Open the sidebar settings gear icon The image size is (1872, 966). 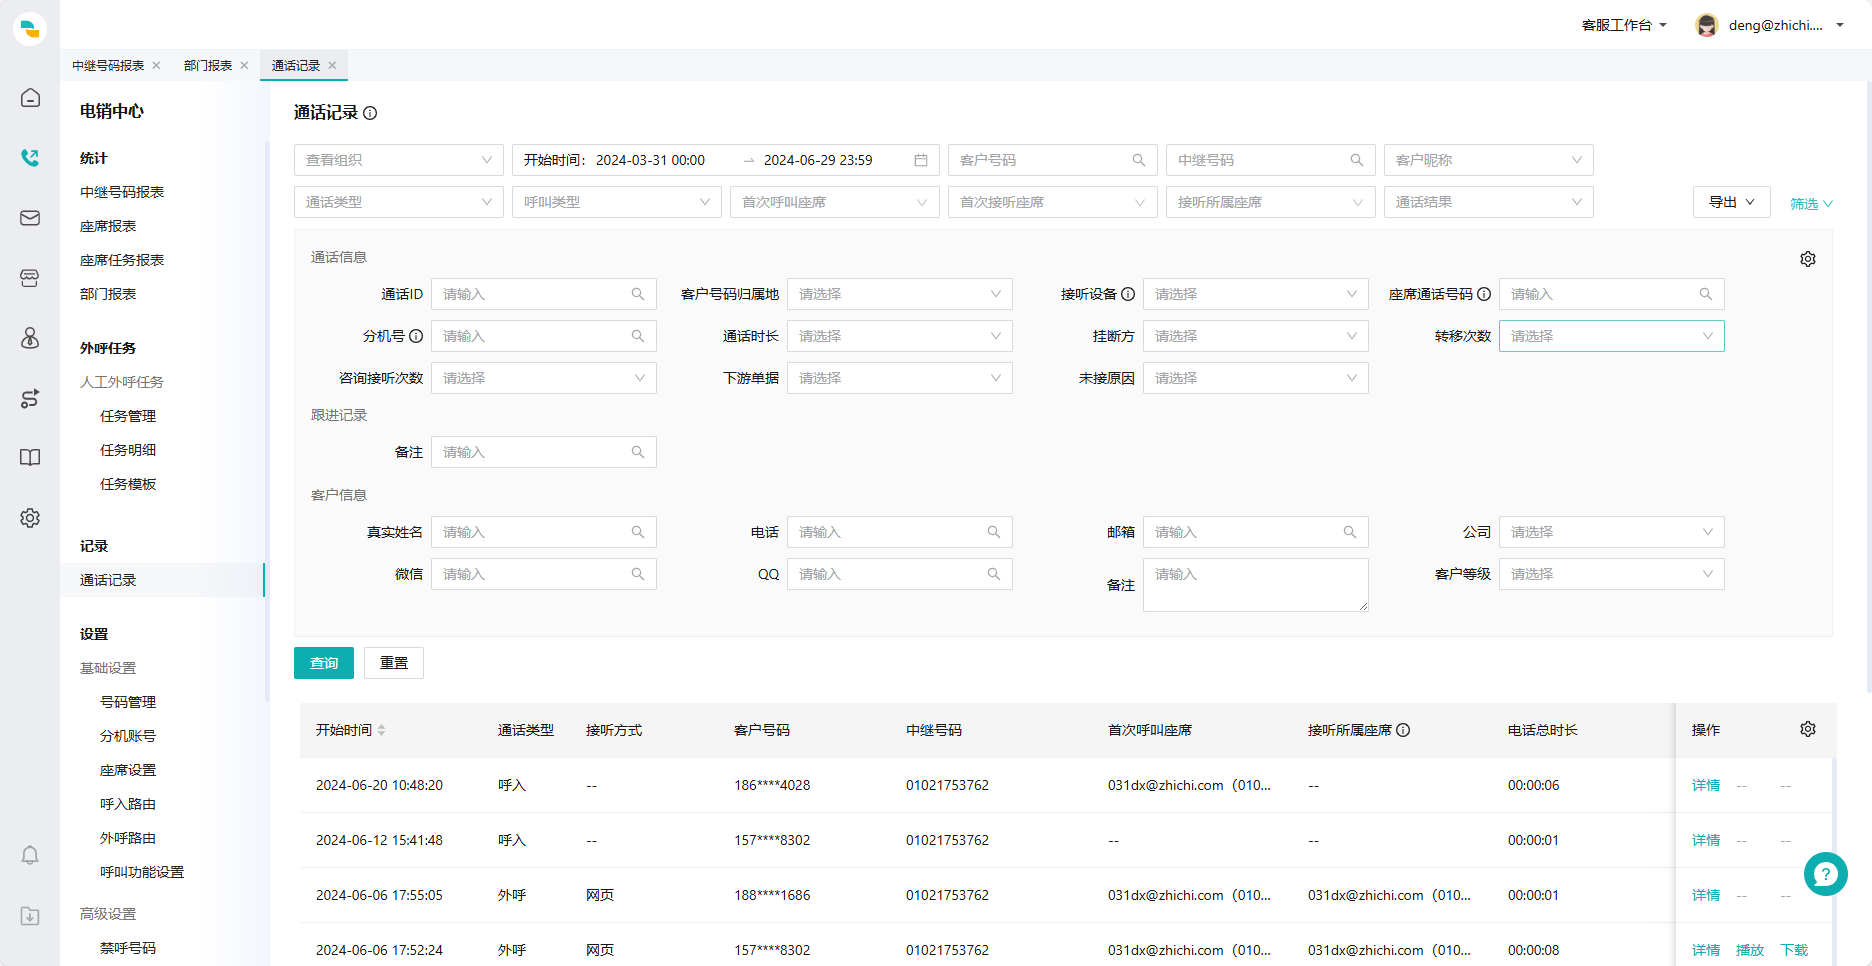click(x=30, y=518)
